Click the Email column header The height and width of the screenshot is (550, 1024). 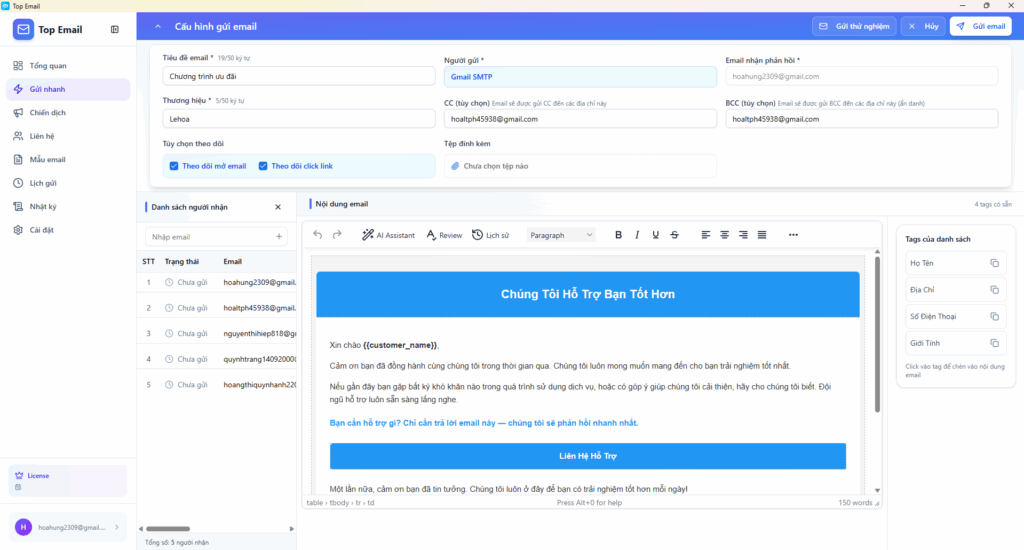click(x=232, y=261)
